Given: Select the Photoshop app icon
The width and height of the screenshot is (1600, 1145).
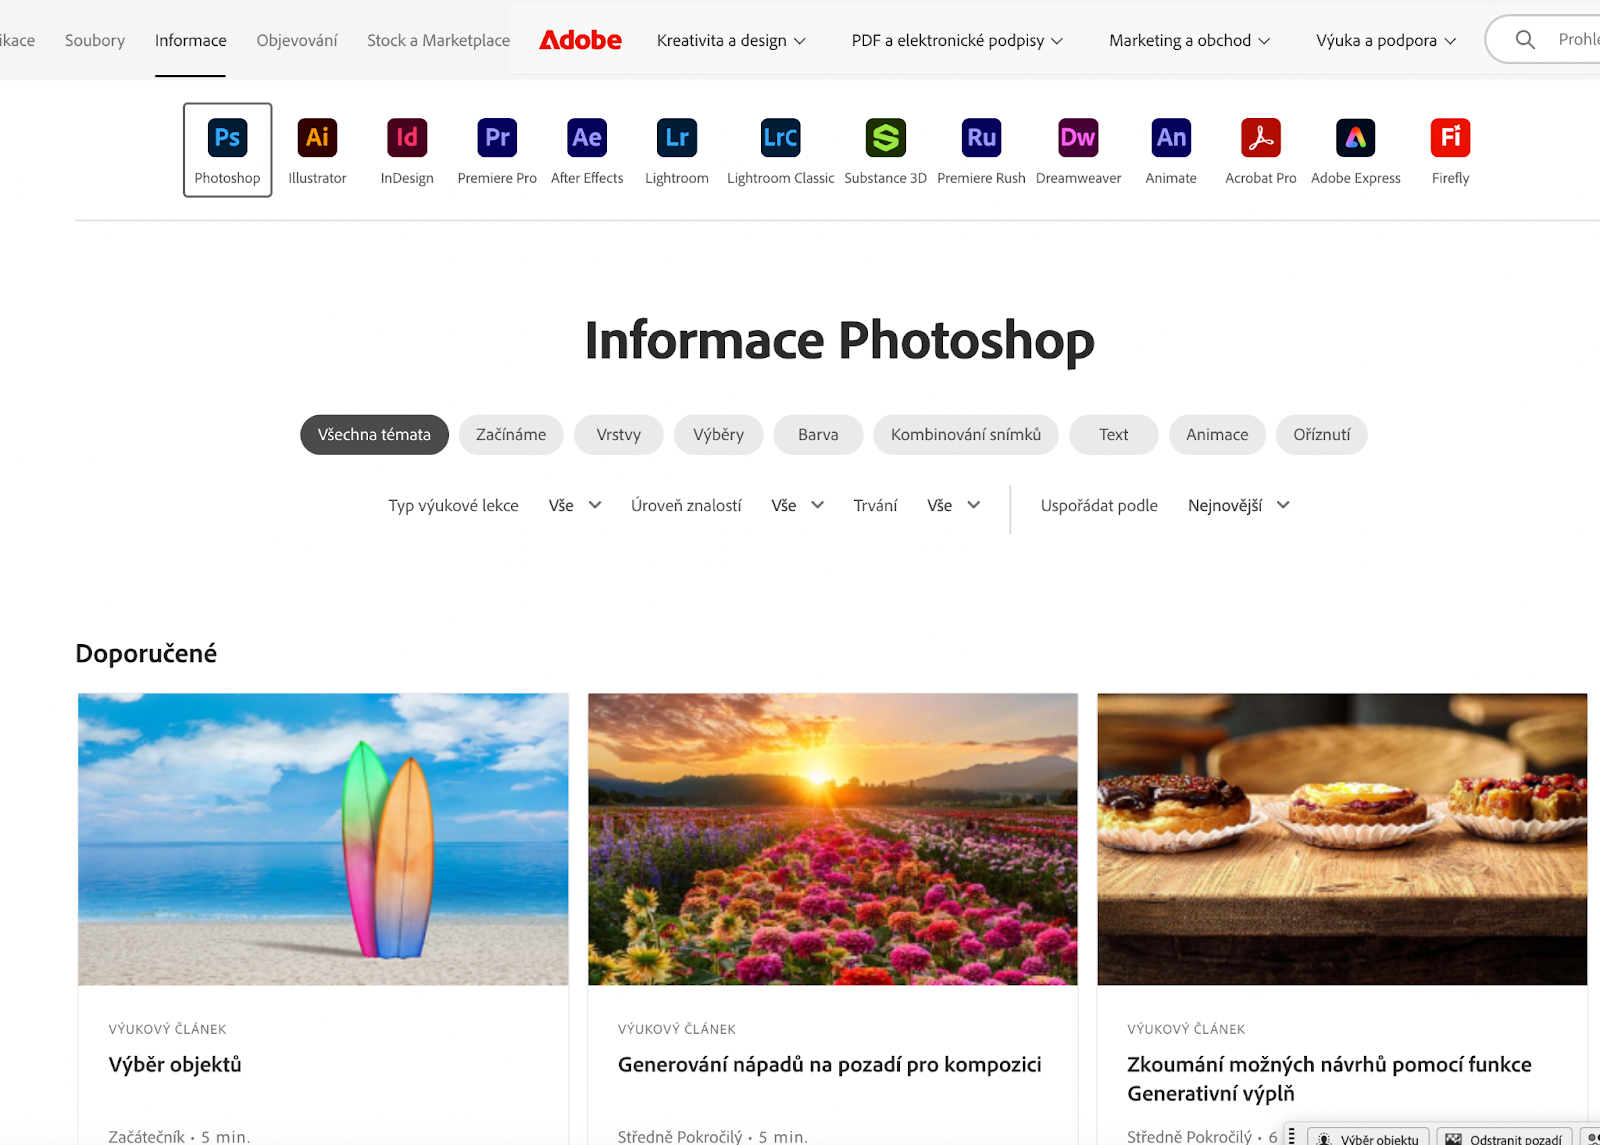Looking at the screenshot, I should (227, 138).
